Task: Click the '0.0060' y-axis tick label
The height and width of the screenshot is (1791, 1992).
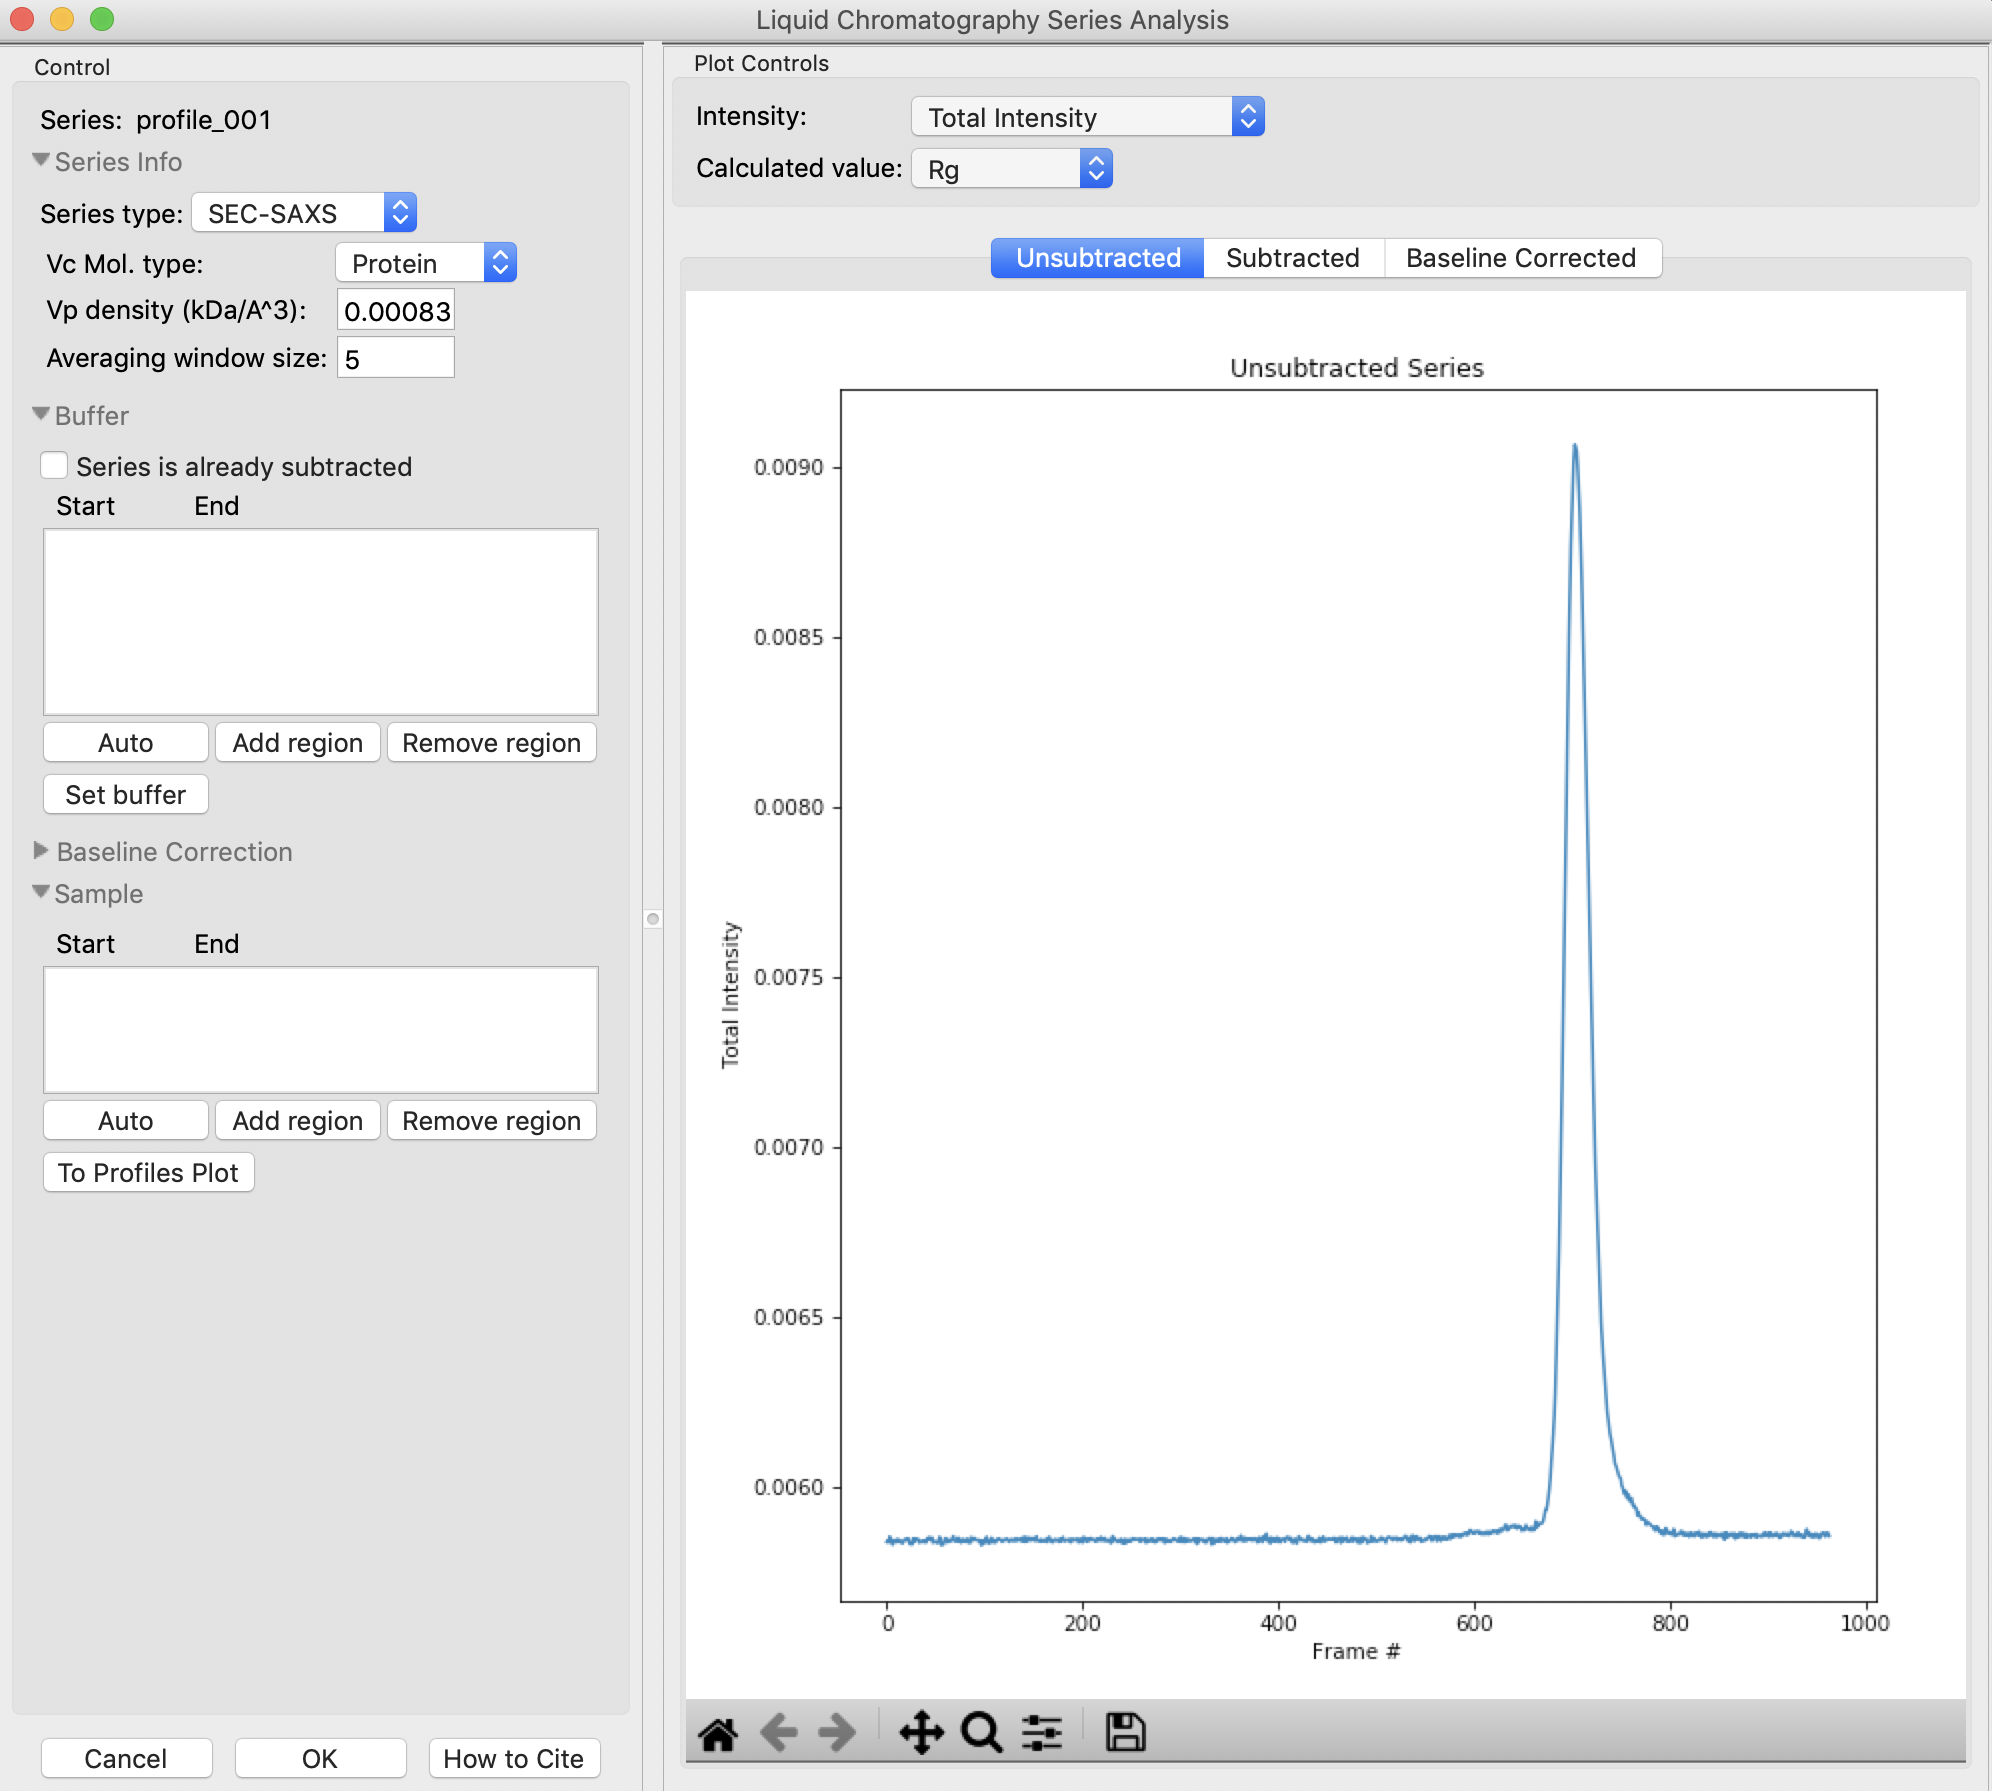Action: coord(789,1487)
